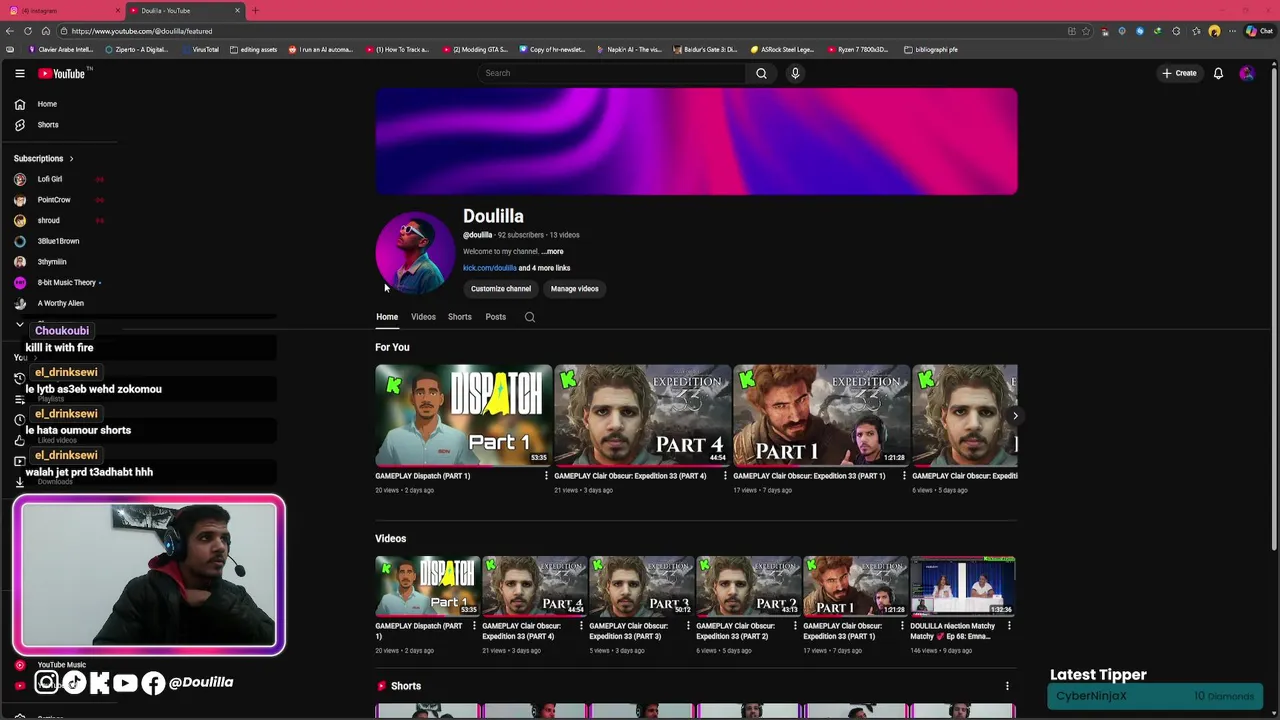
Task: Open VirusTotal bookmark
Action: click(x=200, y=49)
